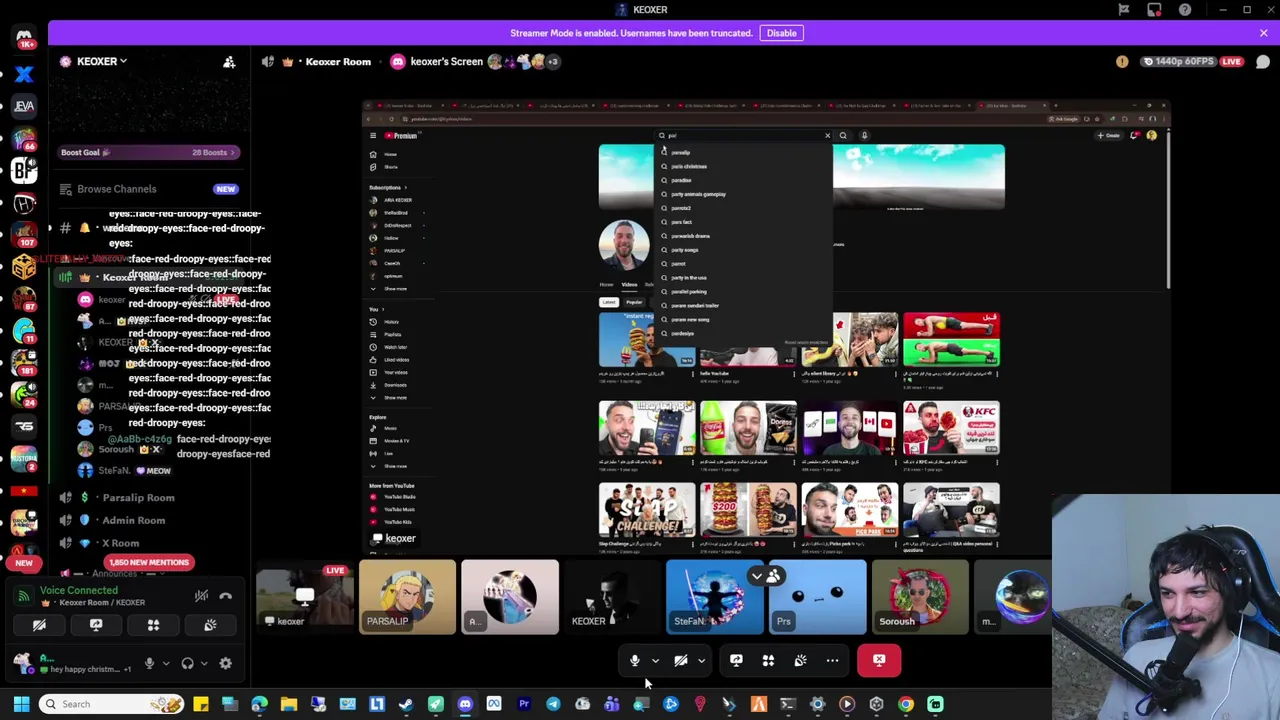Click the Windows taskbar Search box
Viewport: 1280px width, 720px height.
pos(112,704)
